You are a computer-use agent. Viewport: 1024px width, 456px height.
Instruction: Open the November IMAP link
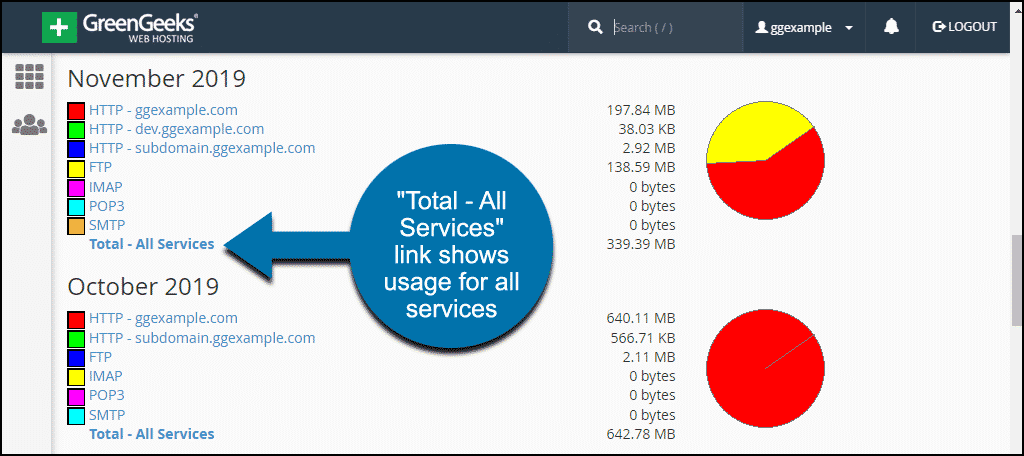(x=105, y=187)
